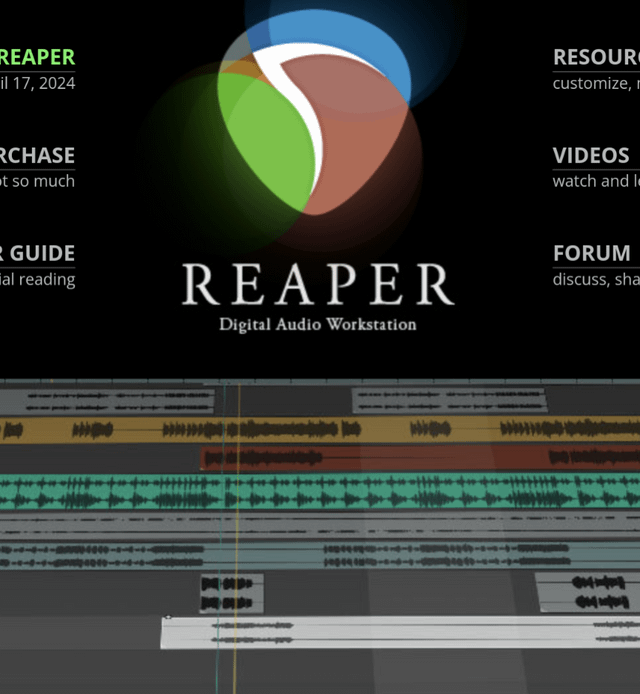This screenshot has width=640, height=694.
Task: Open the Videos link
Action: coord(591,155)
